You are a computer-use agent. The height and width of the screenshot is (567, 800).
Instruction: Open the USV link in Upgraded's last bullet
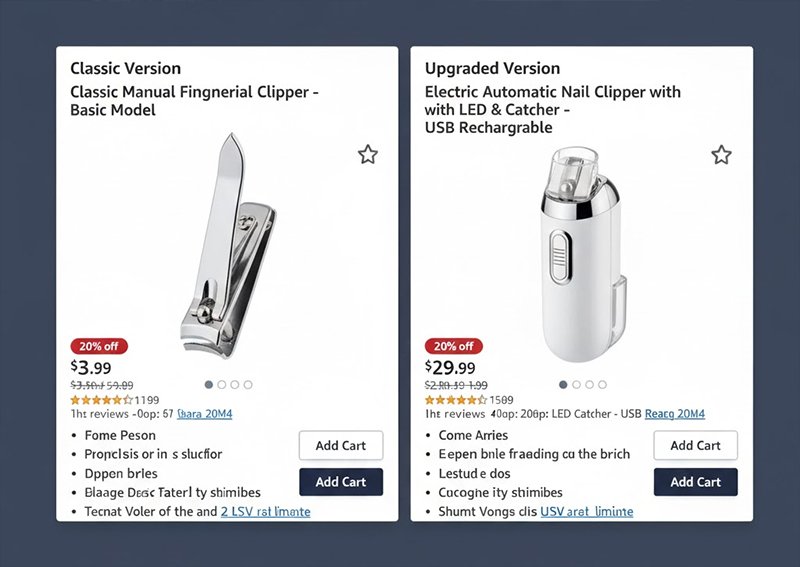tap(587, 512)
